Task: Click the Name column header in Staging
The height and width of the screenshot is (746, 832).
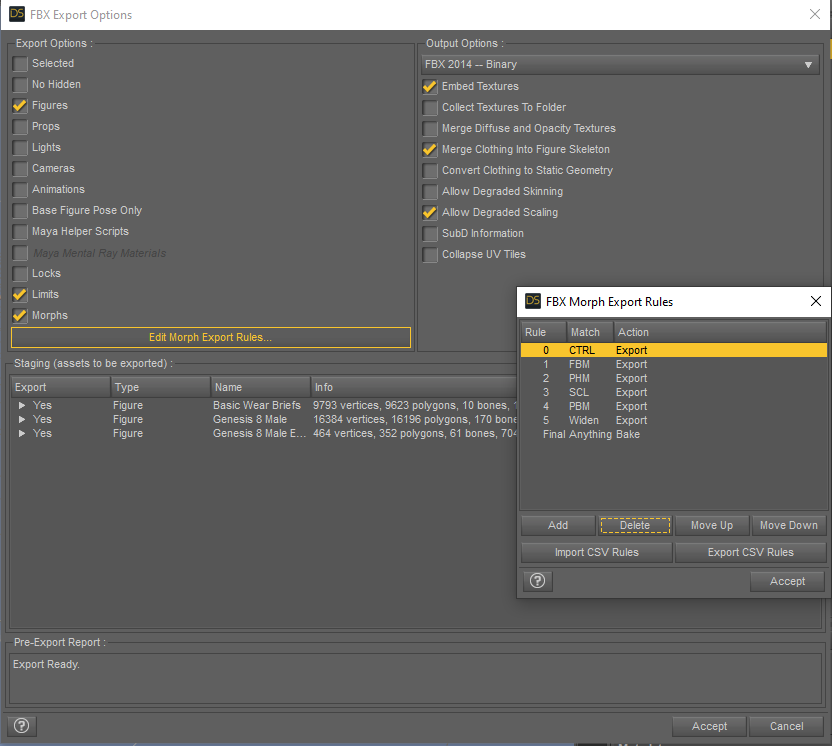Action: click(x=260, y=387)
